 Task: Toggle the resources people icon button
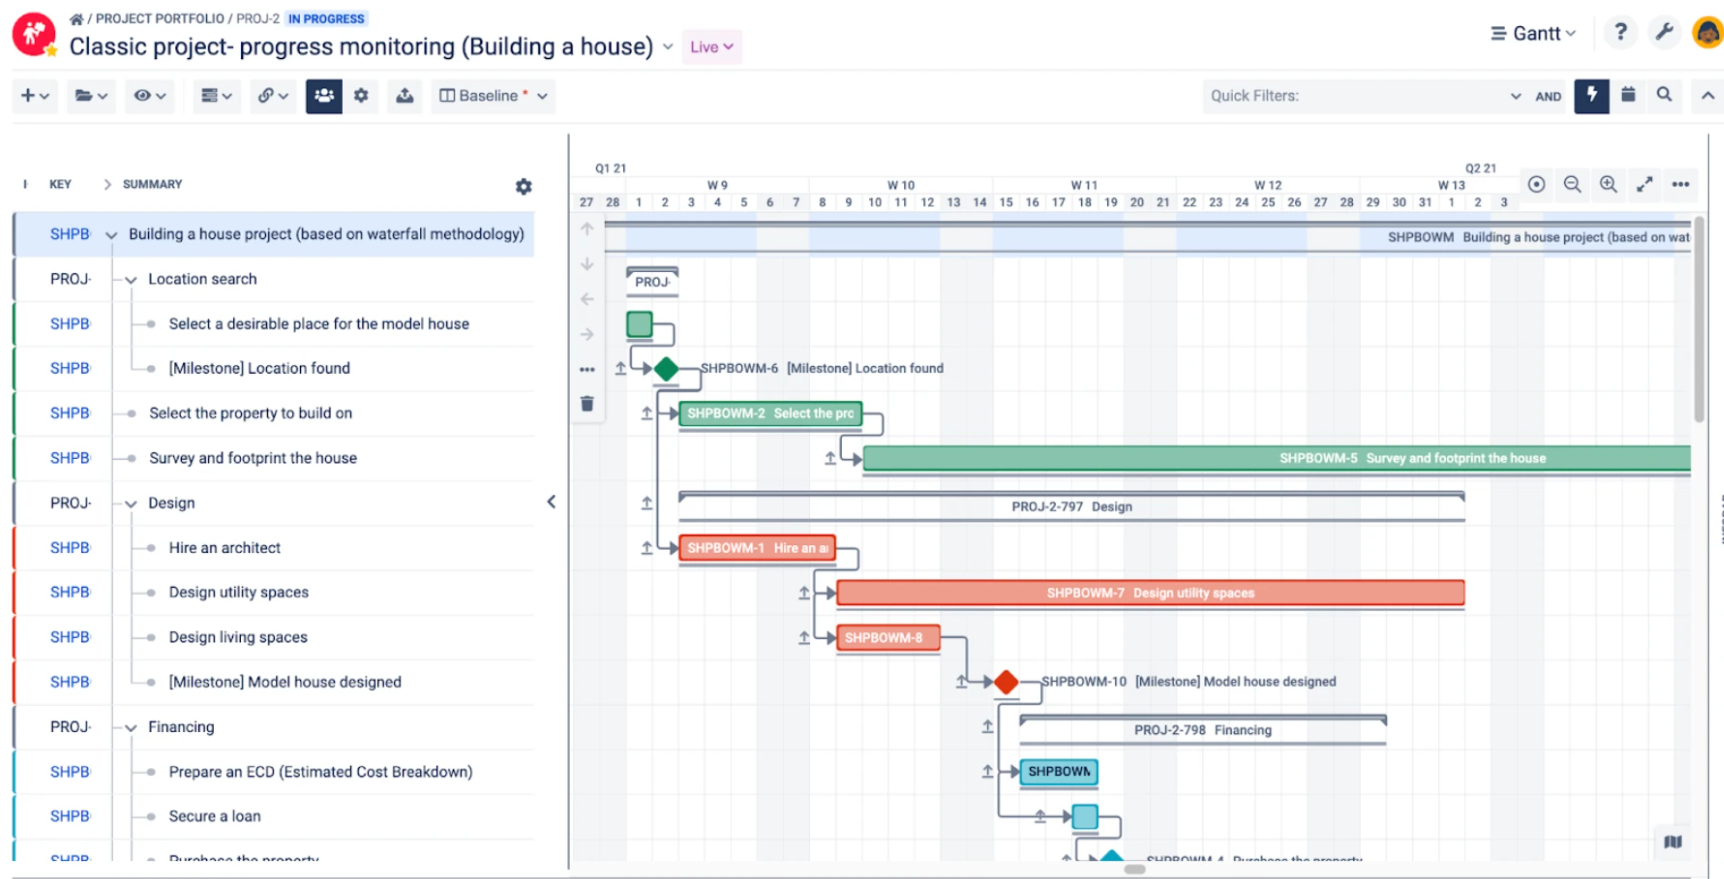(324, 96)
